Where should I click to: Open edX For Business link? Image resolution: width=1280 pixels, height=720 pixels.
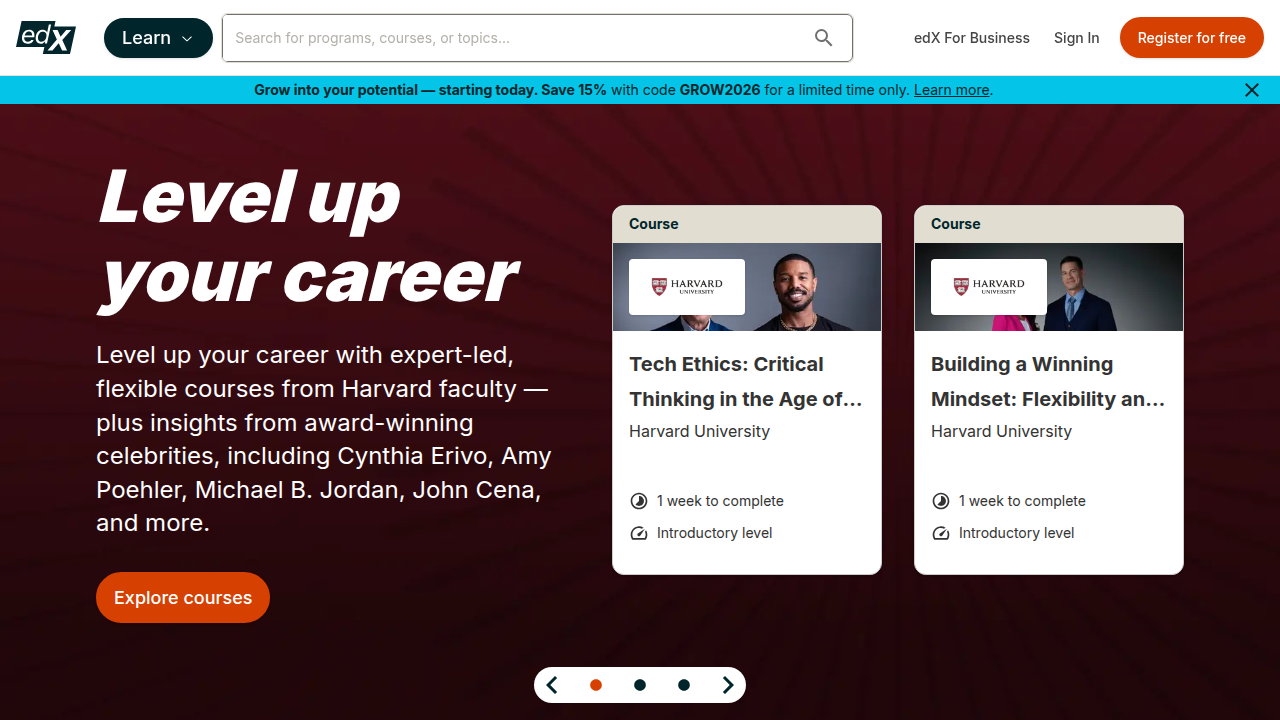pos(972,38)
